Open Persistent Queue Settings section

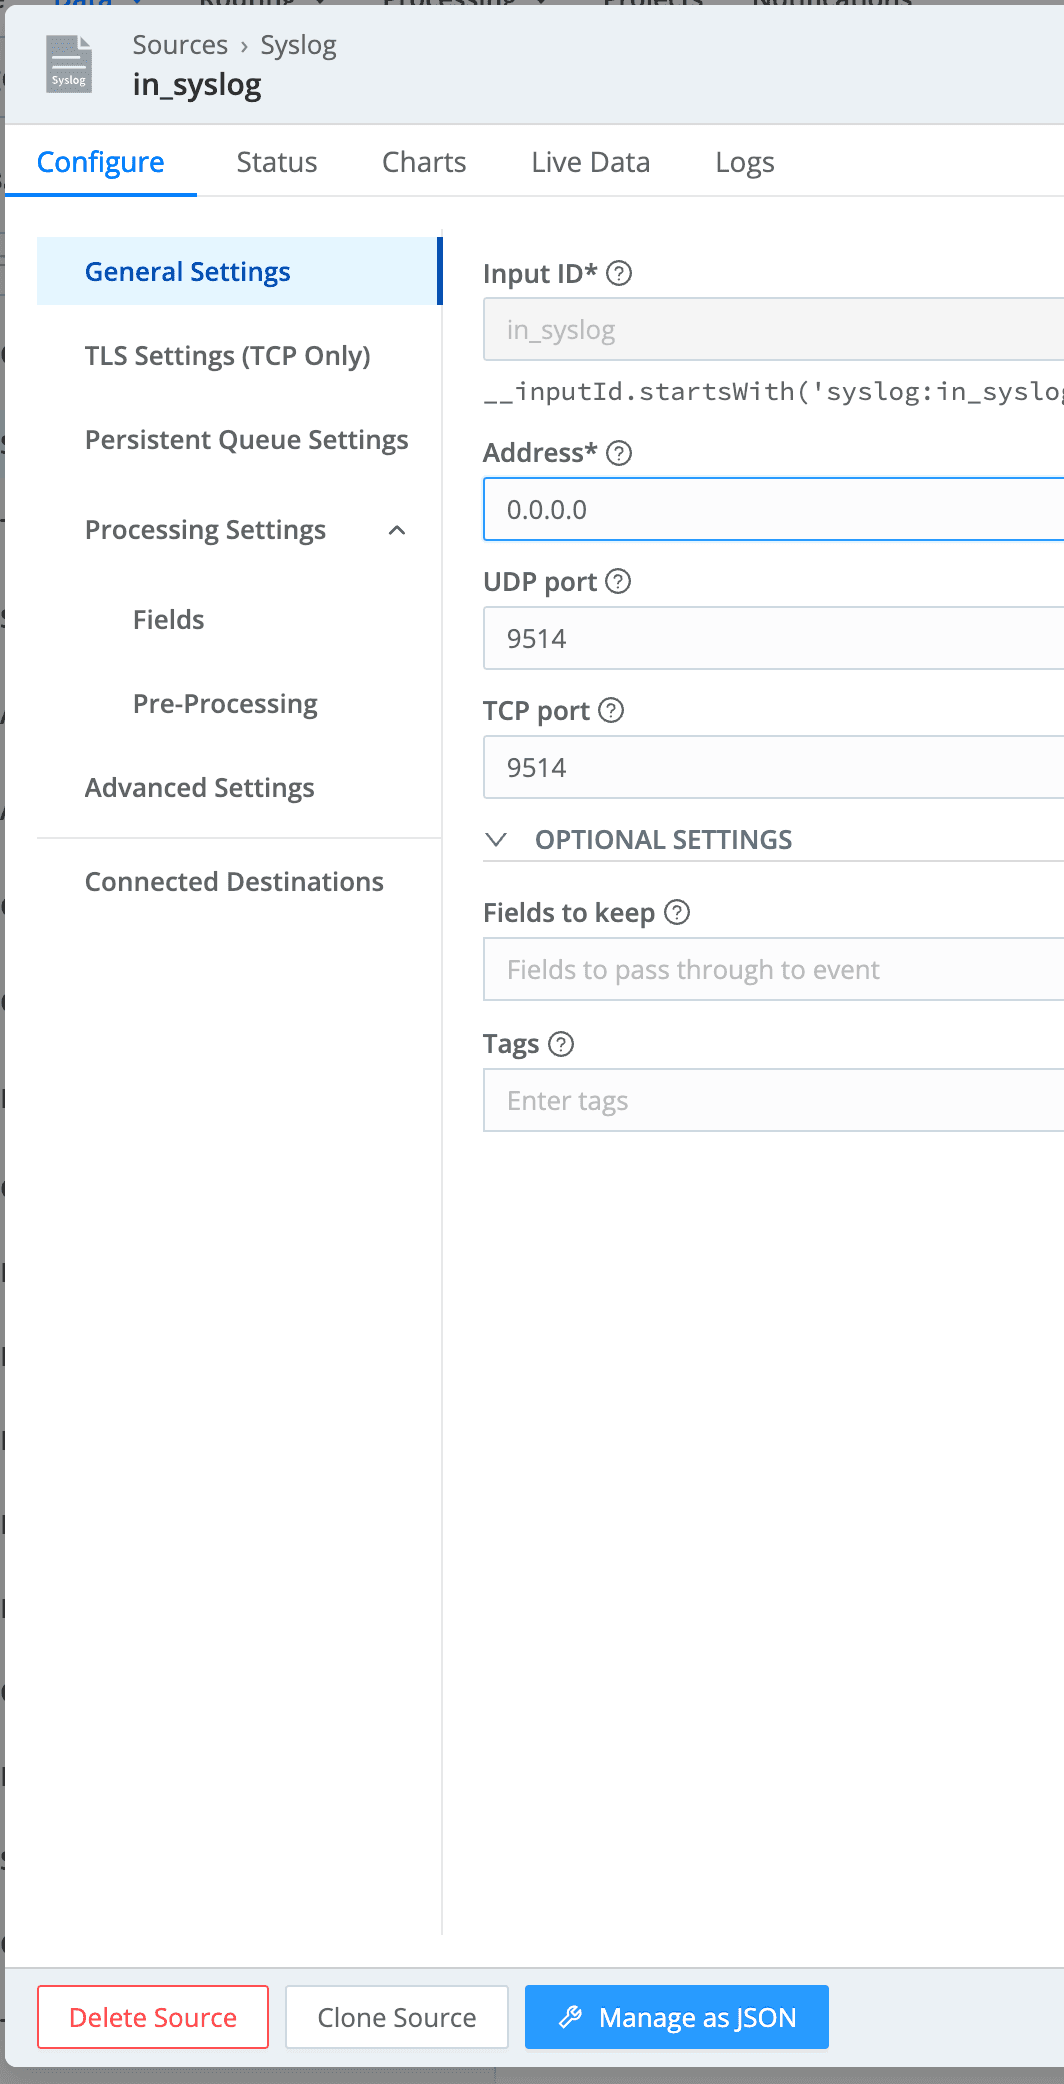(x=246, y=440)
